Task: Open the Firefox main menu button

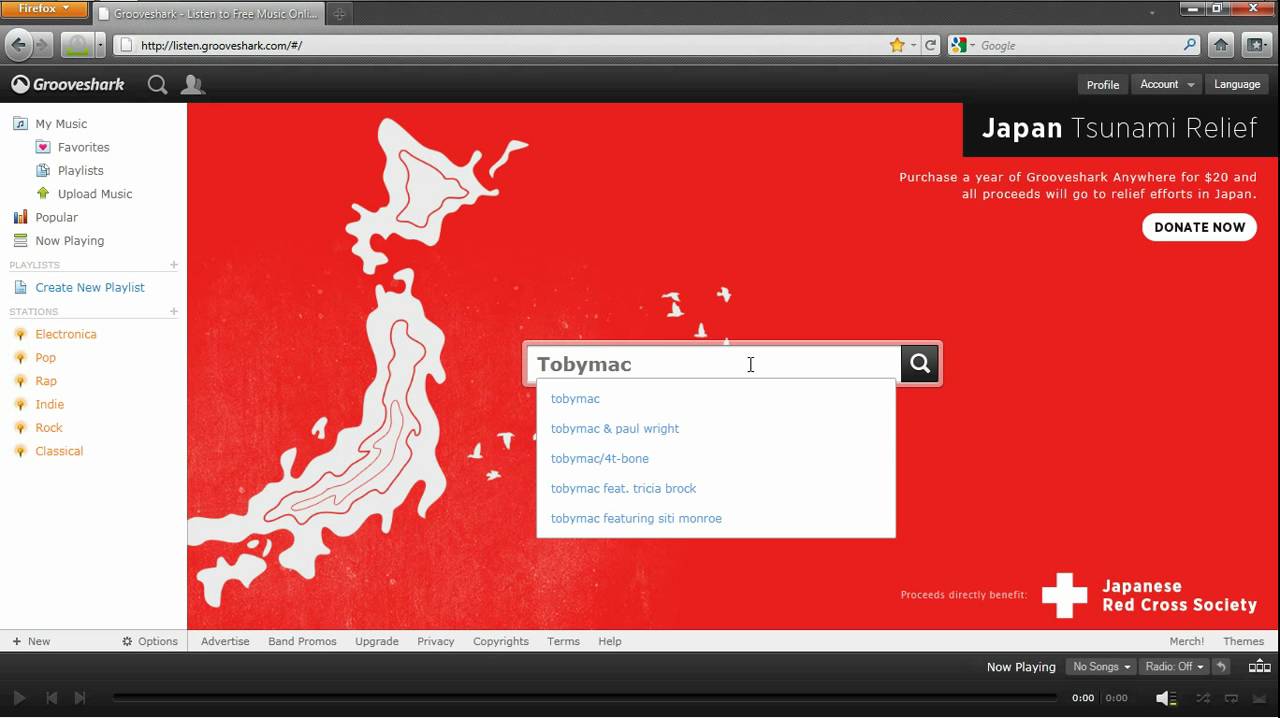Action: (44, 9)
